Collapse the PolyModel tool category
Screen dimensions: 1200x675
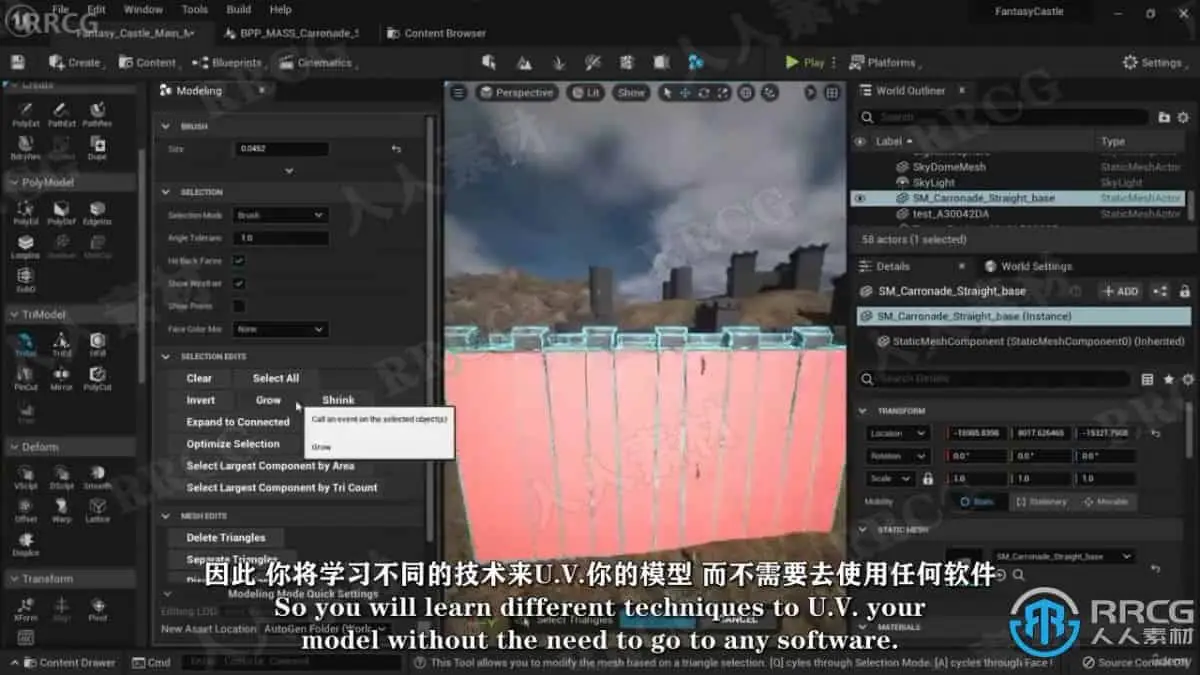coord(13,183)
